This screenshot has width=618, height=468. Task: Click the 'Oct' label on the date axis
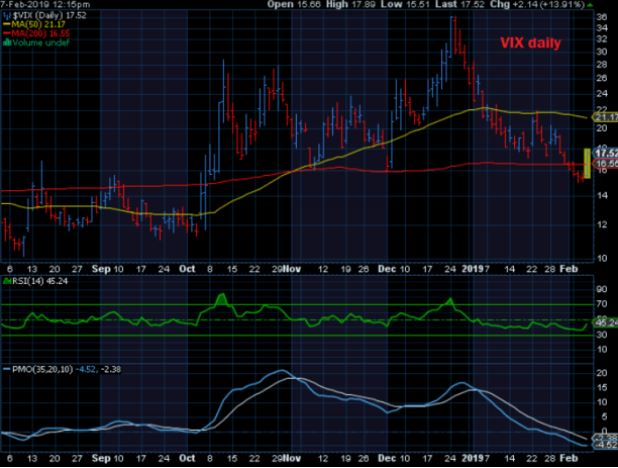pos(188,268)
